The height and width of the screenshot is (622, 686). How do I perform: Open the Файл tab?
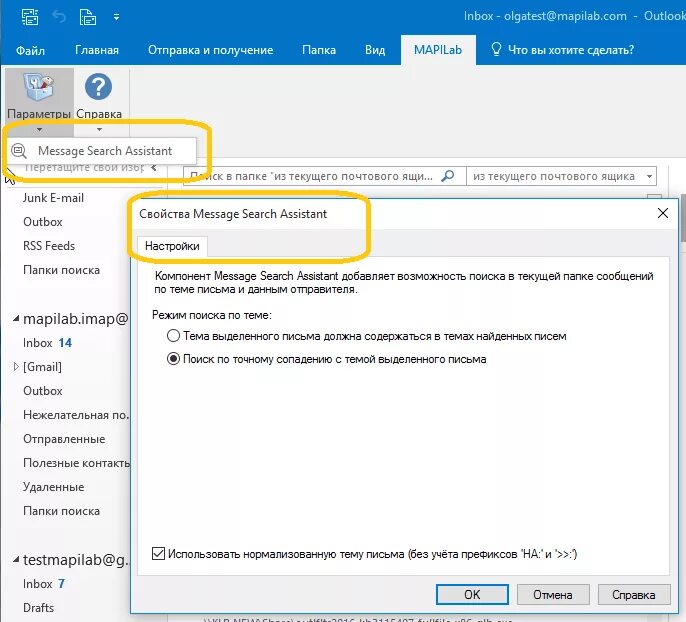pyautogui.click(x=30, y=50)
